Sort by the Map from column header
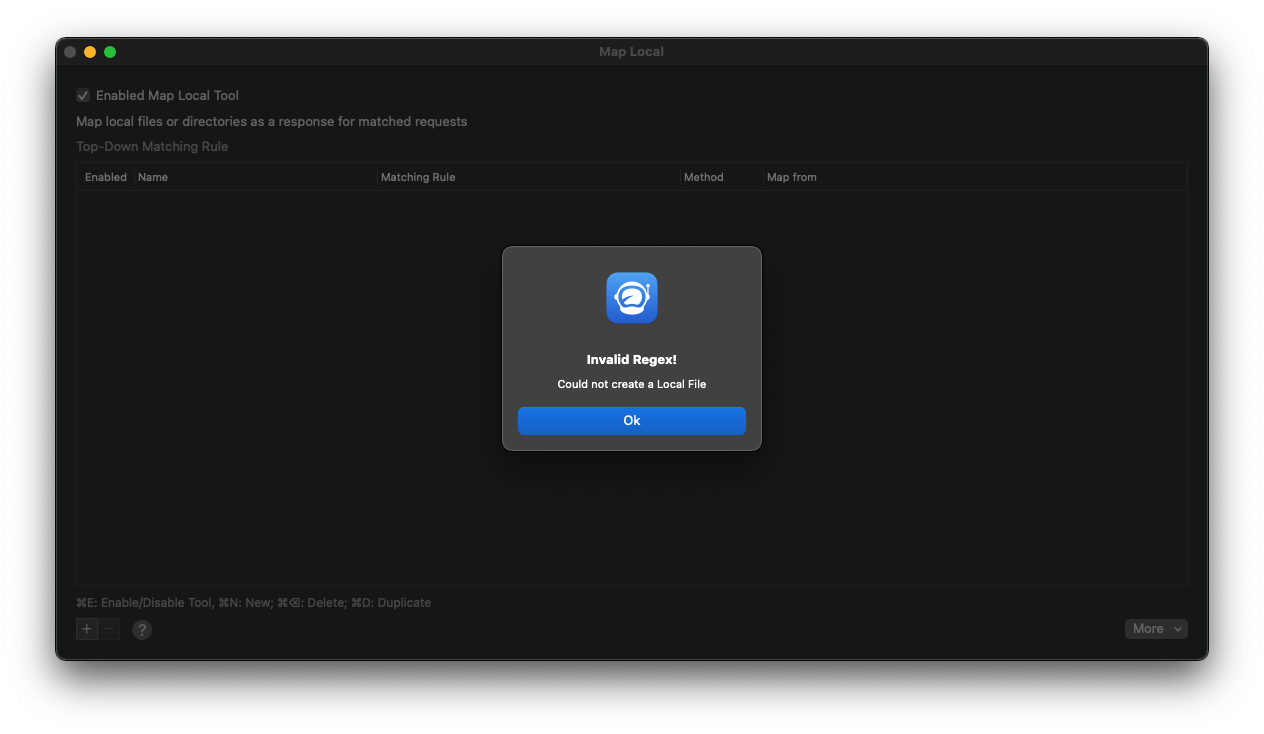This screenshot has height=734, width=1264. tap(975, 177)
